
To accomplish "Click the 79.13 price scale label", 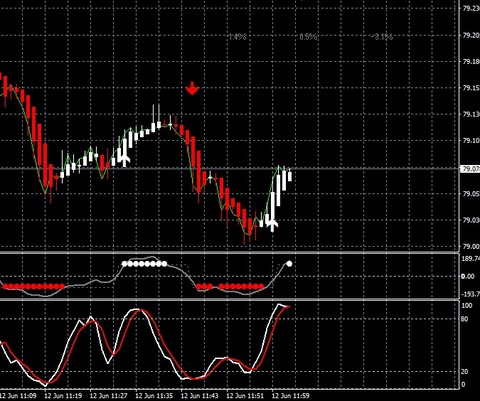I will 471,114.
